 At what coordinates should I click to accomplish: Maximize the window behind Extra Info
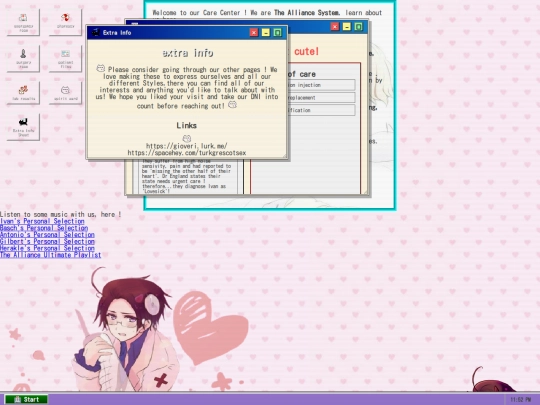click(358, 27)
